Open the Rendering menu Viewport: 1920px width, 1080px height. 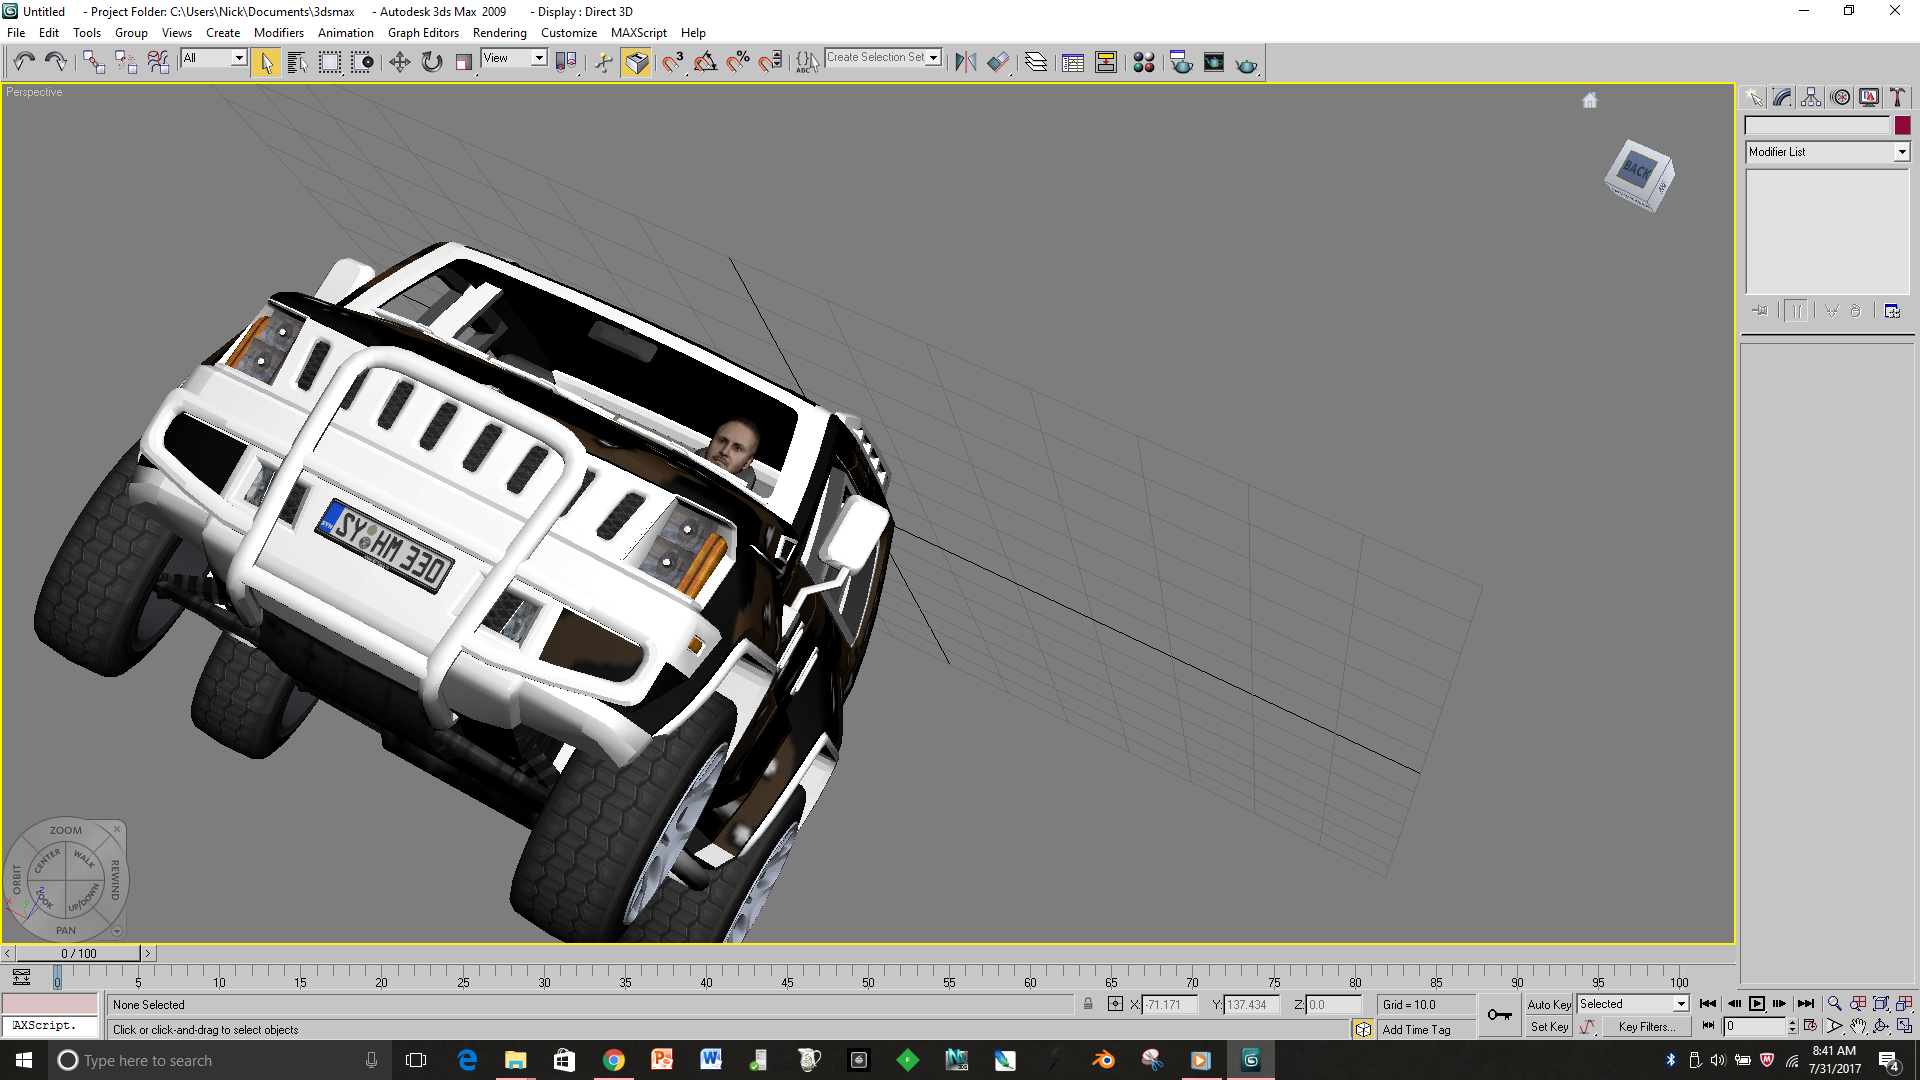[x=499, y=33]
